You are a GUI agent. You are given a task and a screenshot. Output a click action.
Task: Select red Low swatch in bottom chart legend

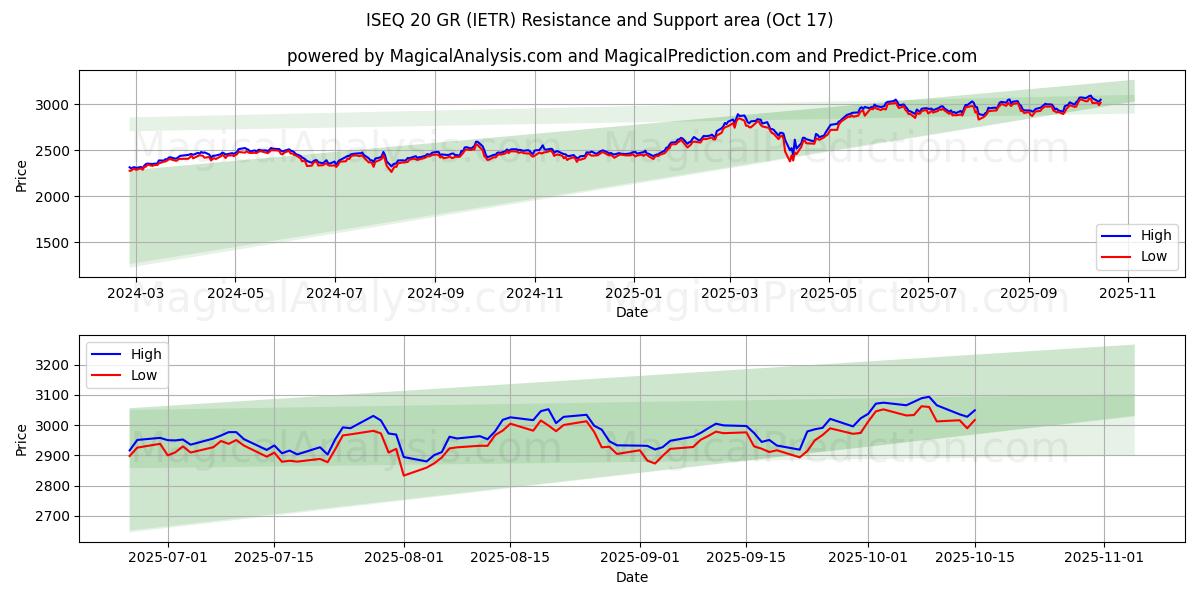106,375
